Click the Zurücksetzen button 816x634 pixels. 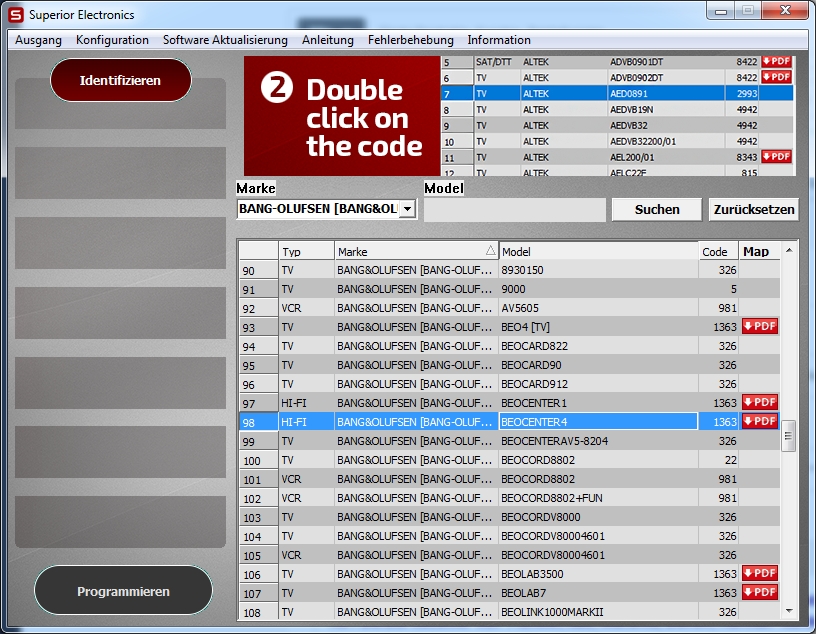(754, 209)
